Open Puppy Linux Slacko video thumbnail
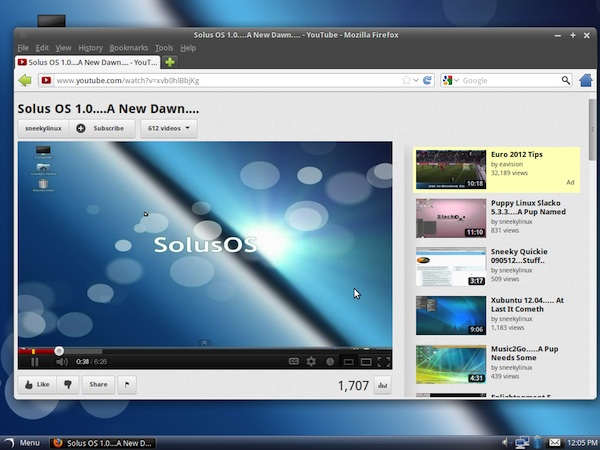Viewport: 600px width, 450px height. point(451,218)
